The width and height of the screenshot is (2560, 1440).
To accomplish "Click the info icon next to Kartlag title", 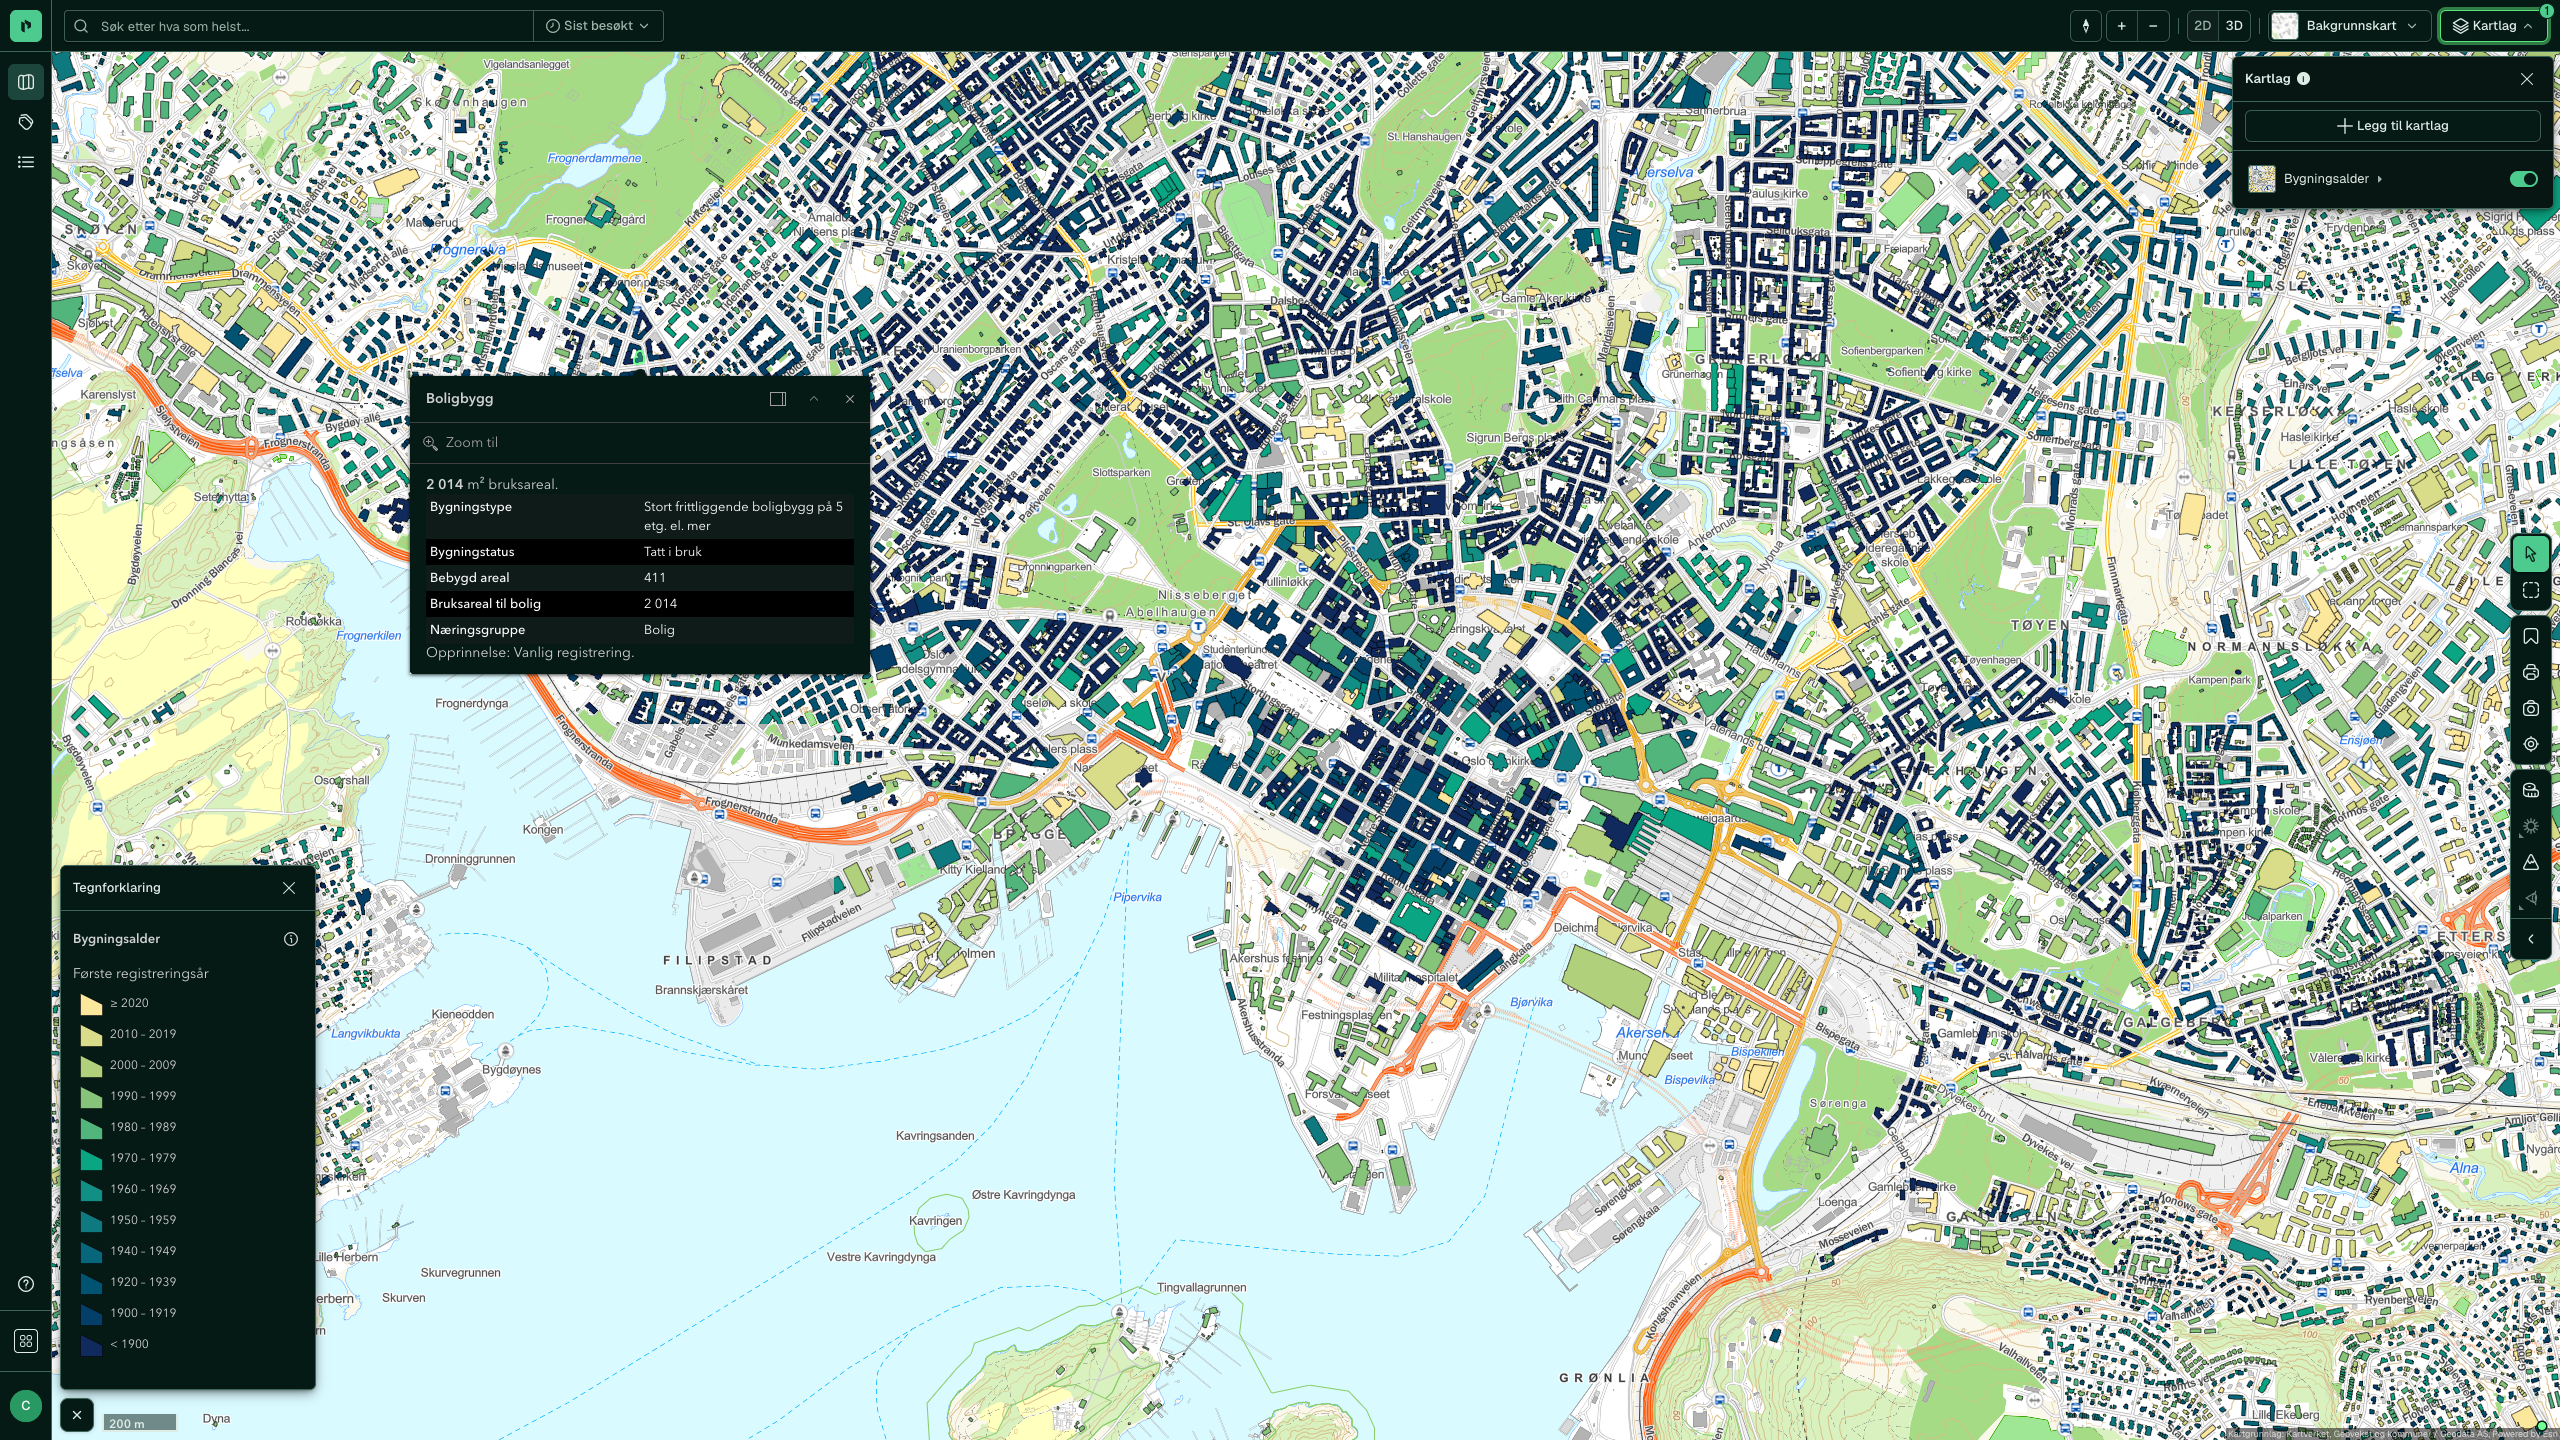I will pos(2303,79).
